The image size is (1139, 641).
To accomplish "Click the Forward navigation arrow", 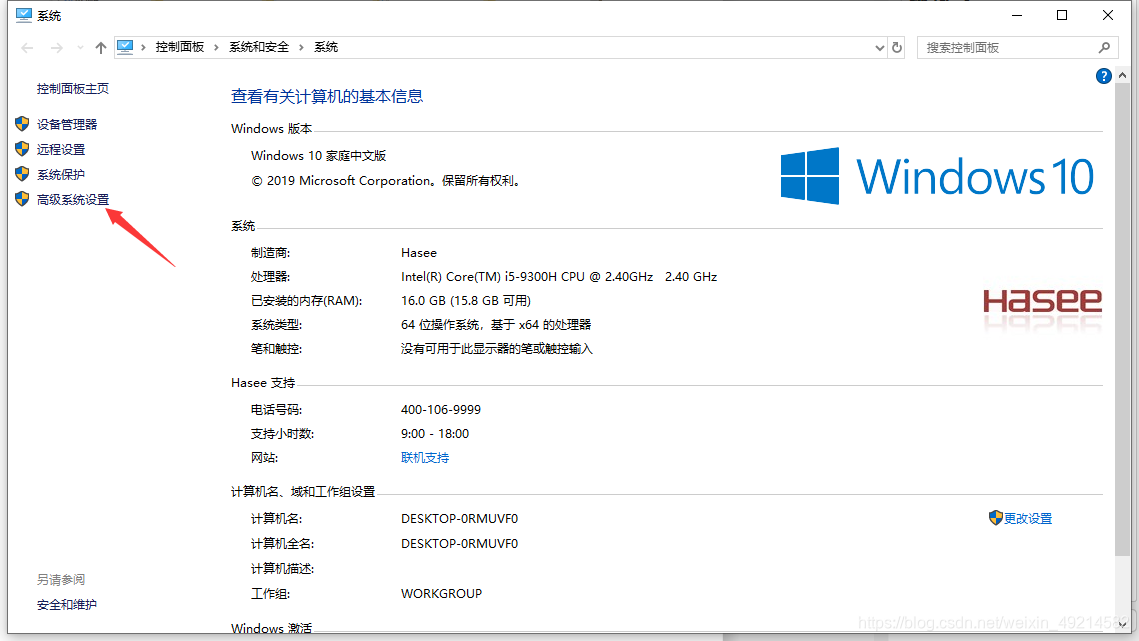I will (57, 48).
